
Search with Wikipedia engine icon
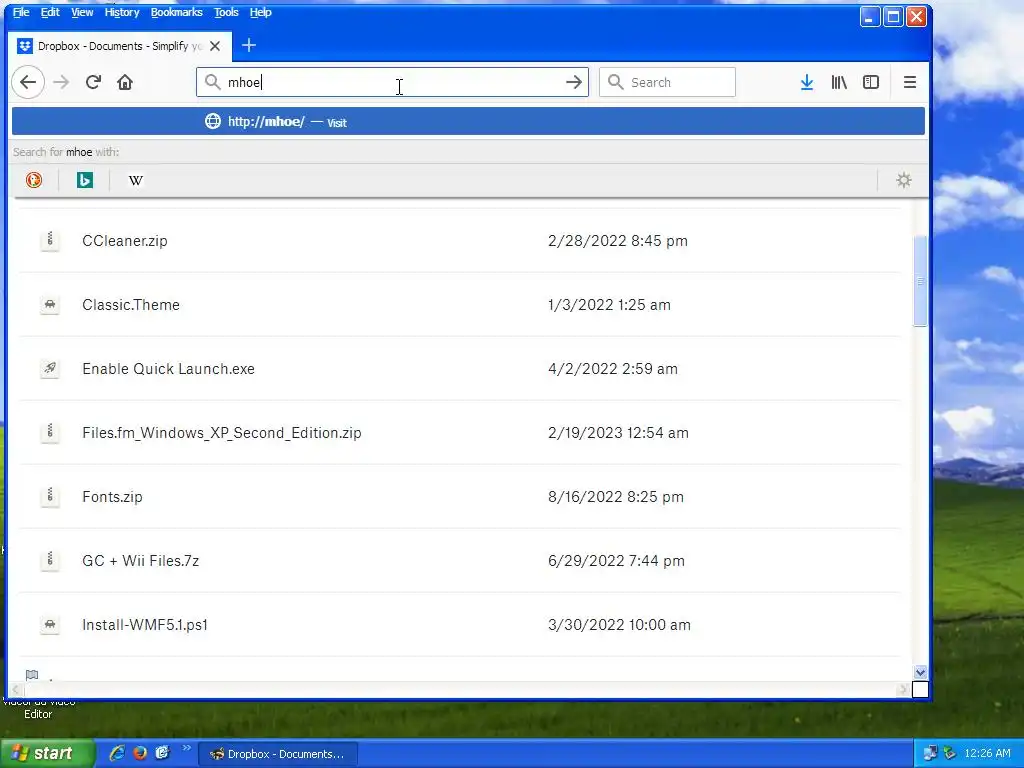(x=136, y=180)
